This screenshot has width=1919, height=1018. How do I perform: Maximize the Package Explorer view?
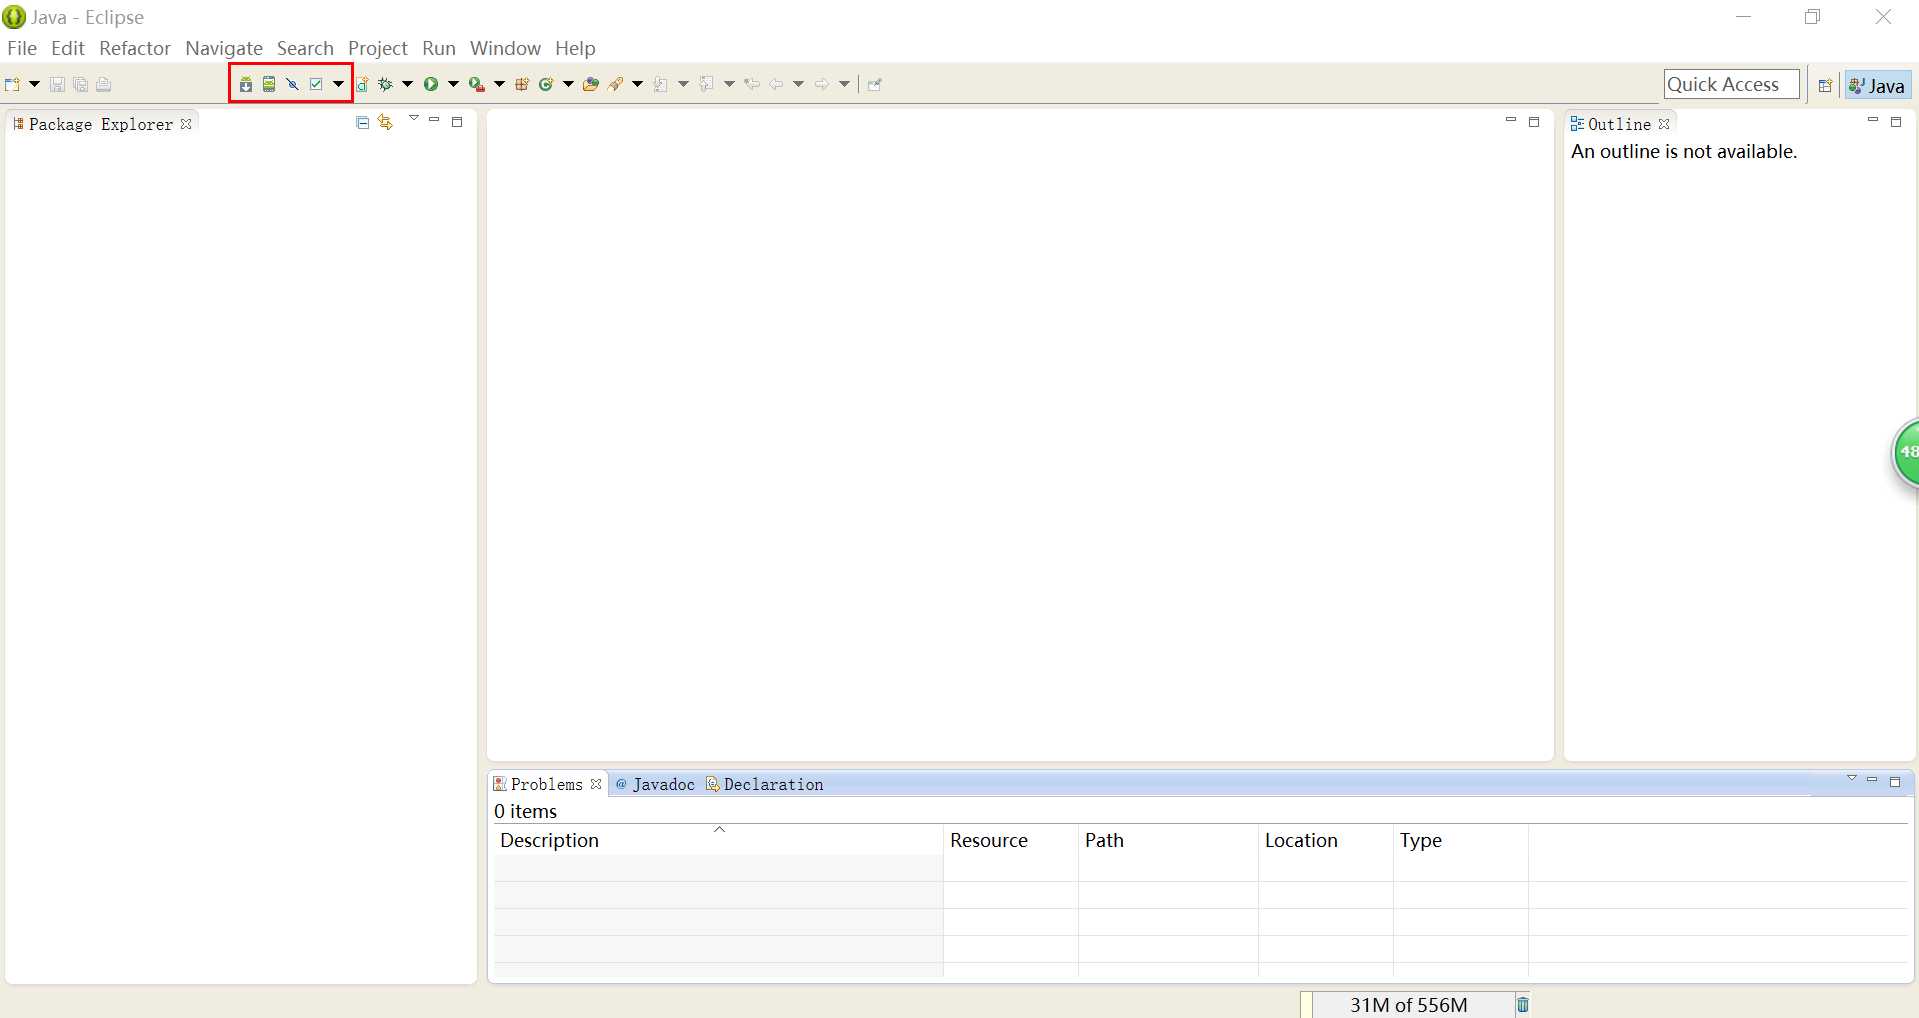tap(457, 122)
